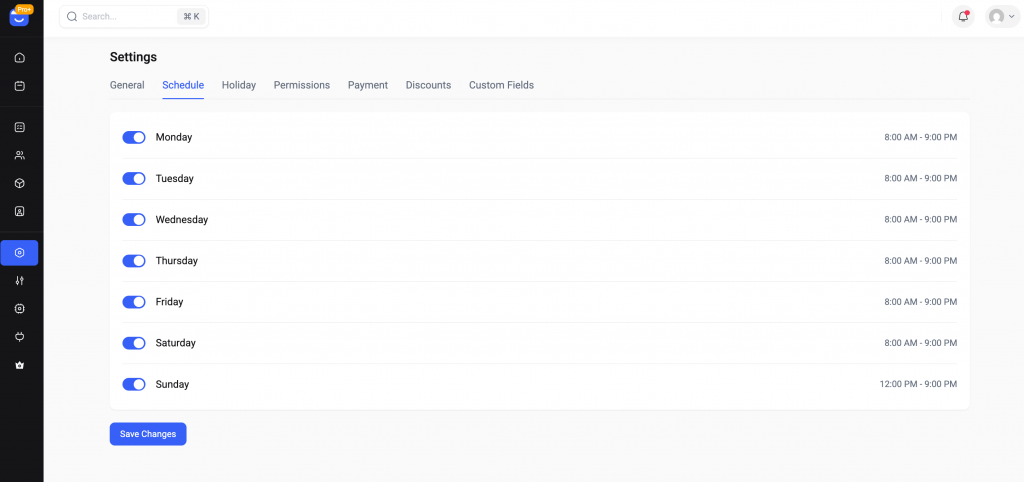Open the customers (people) sidebar icon

coord(20,155)
